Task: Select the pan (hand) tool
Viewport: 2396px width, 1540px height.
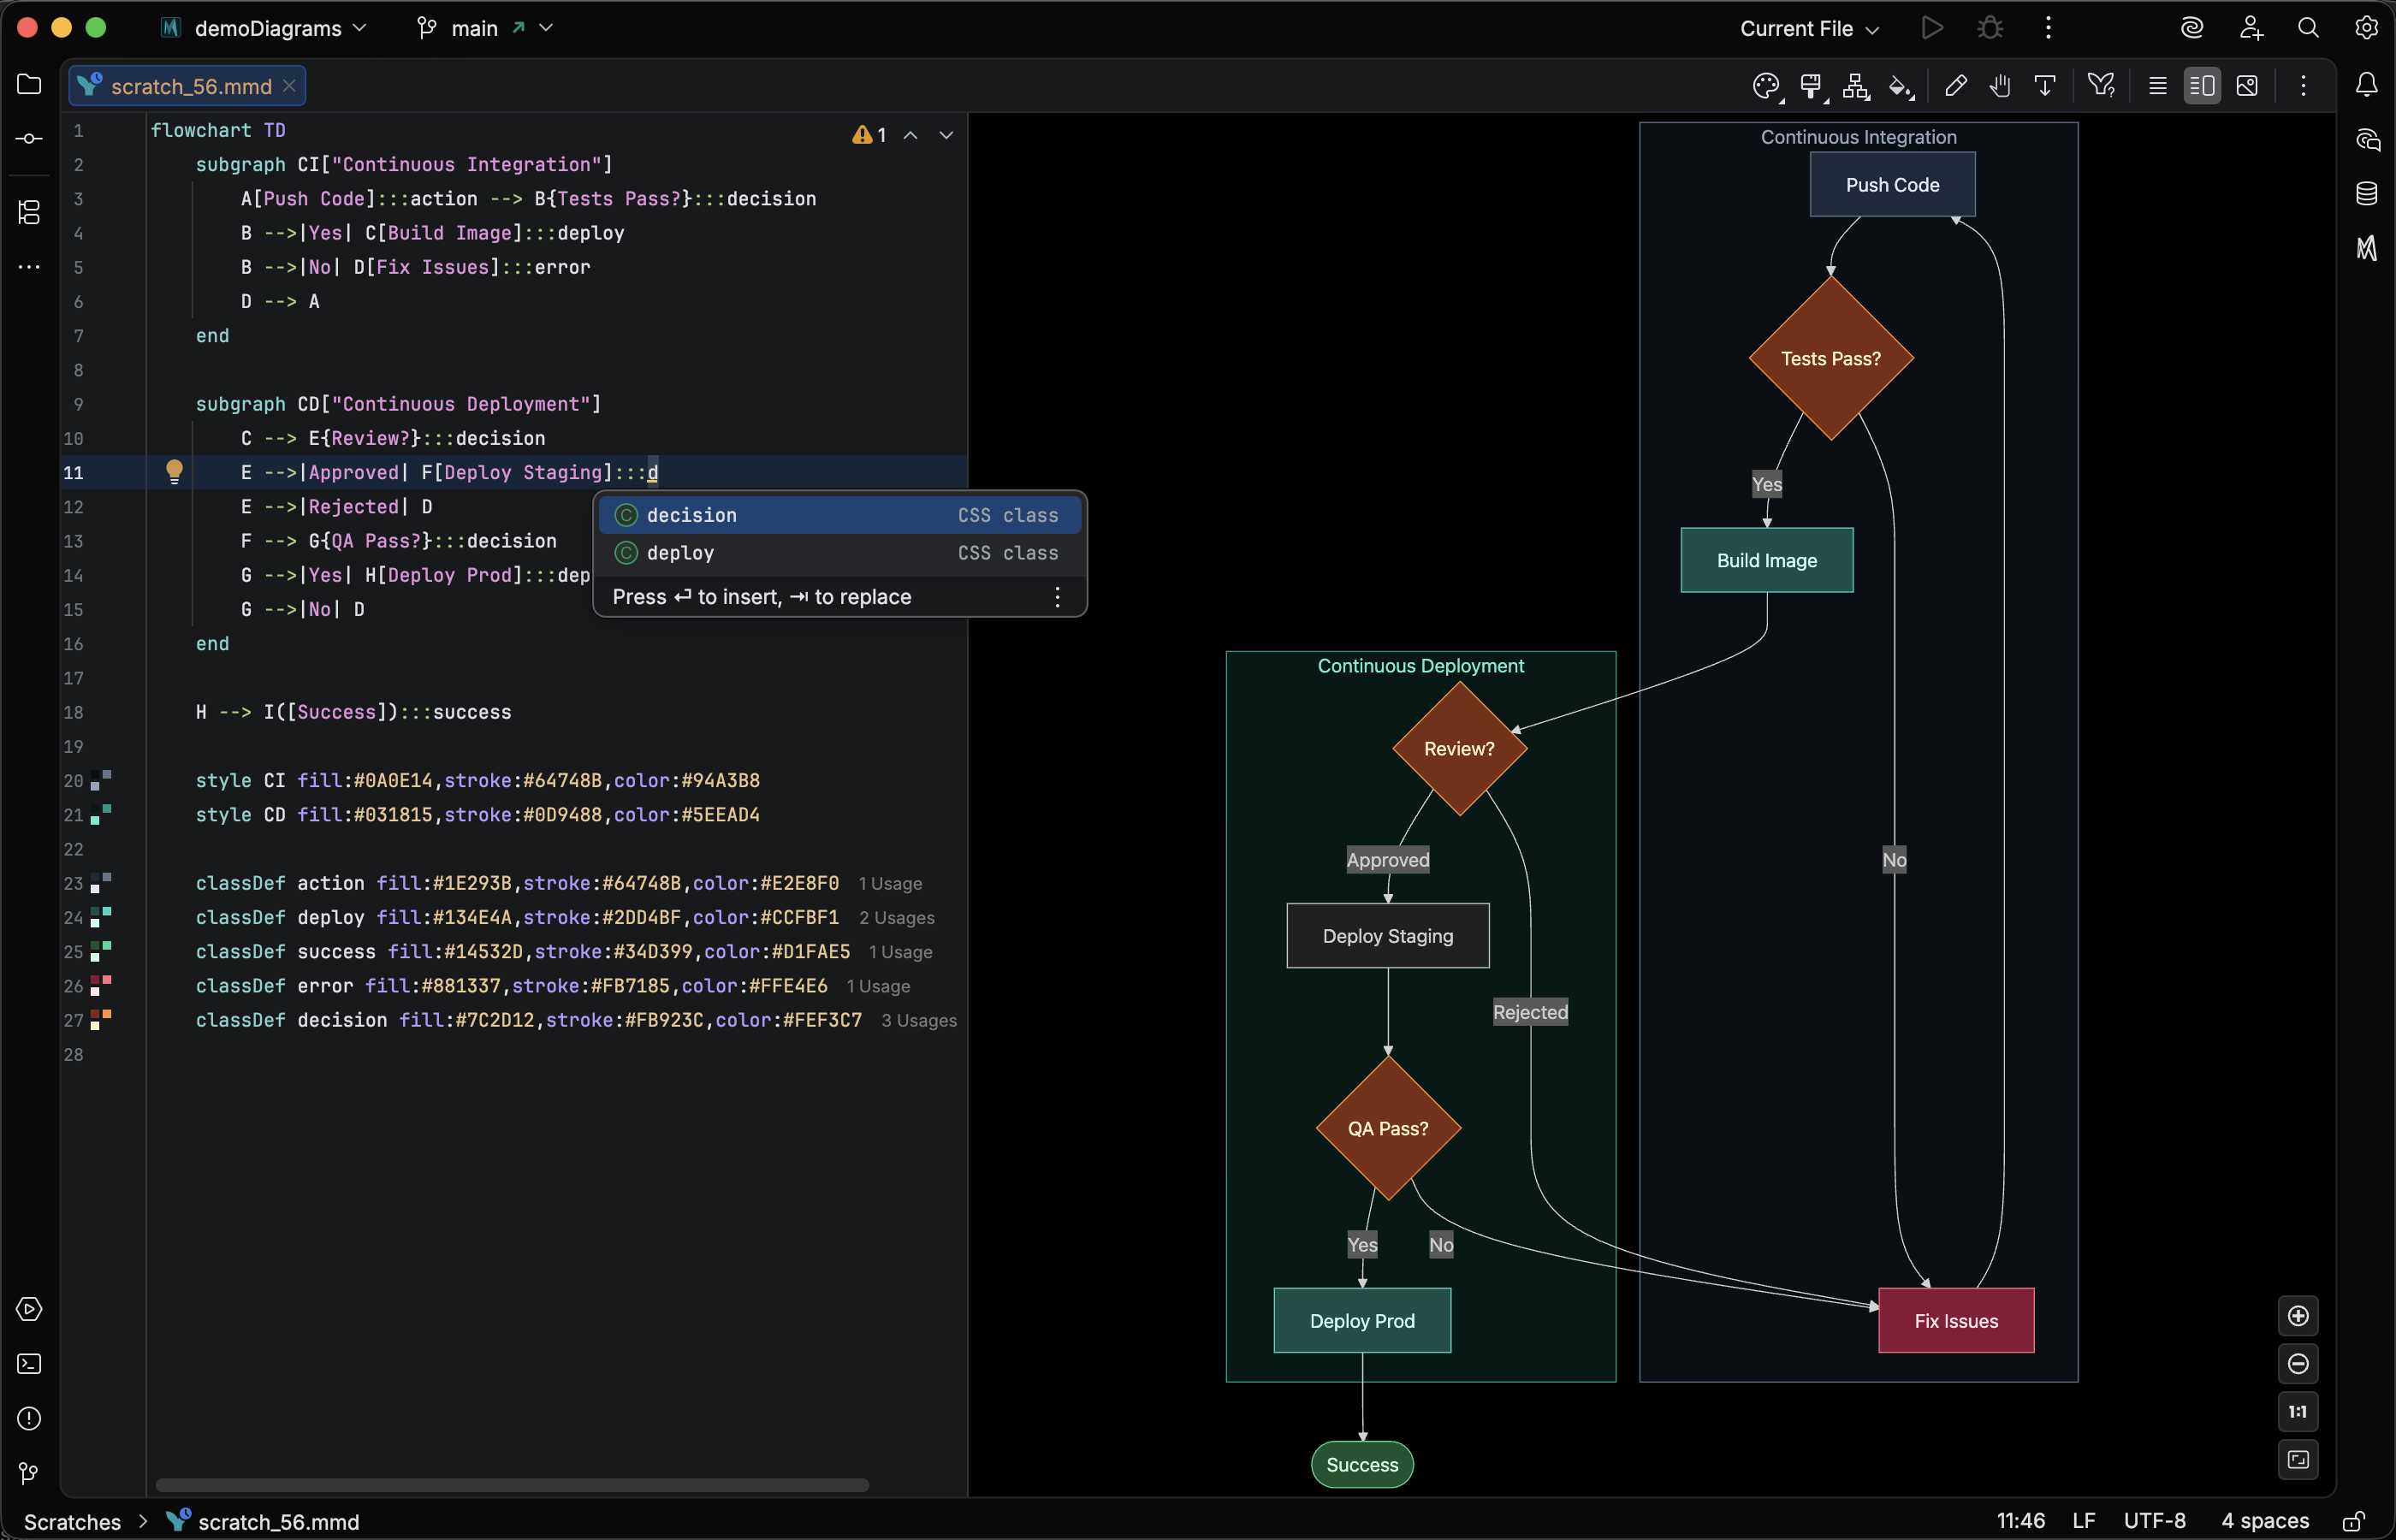Action: click(2001, 86)
